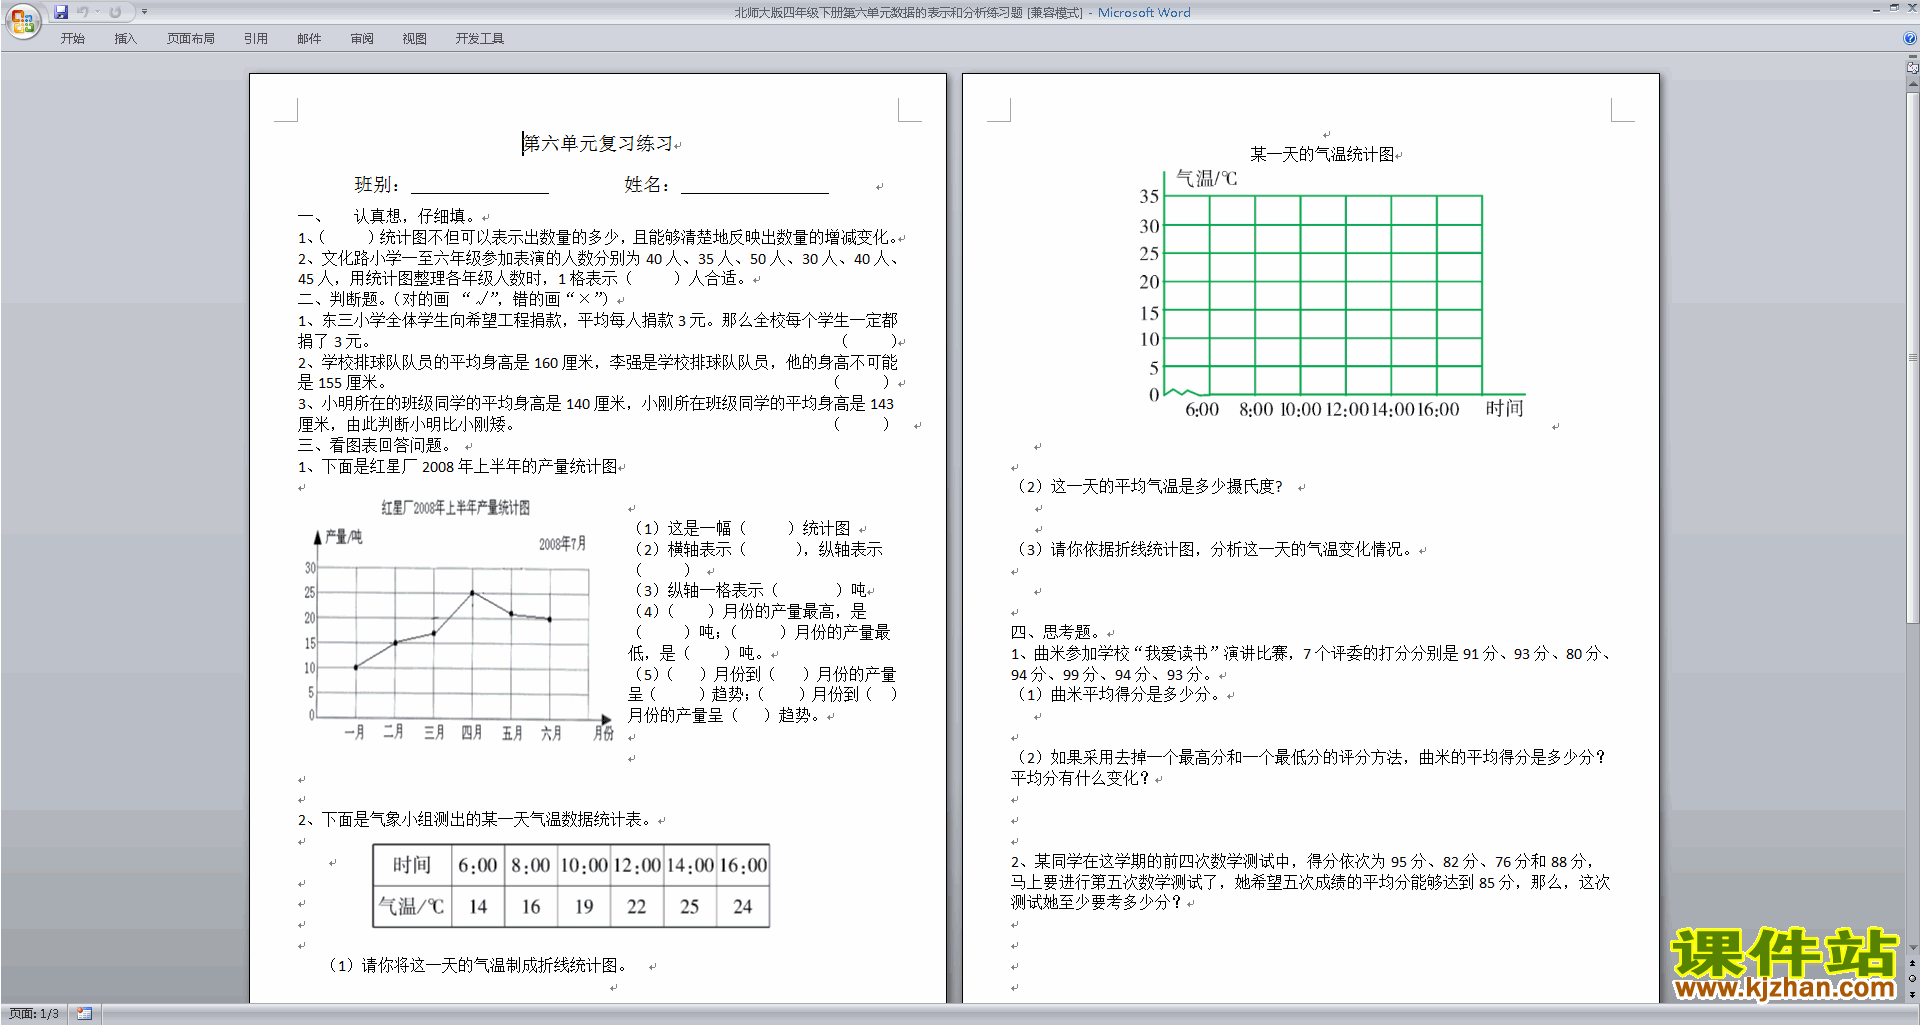Click line (1) 请你将这一天的气温制成折线统计图
Screen dimensions: 1920x1025
point(479,966)
